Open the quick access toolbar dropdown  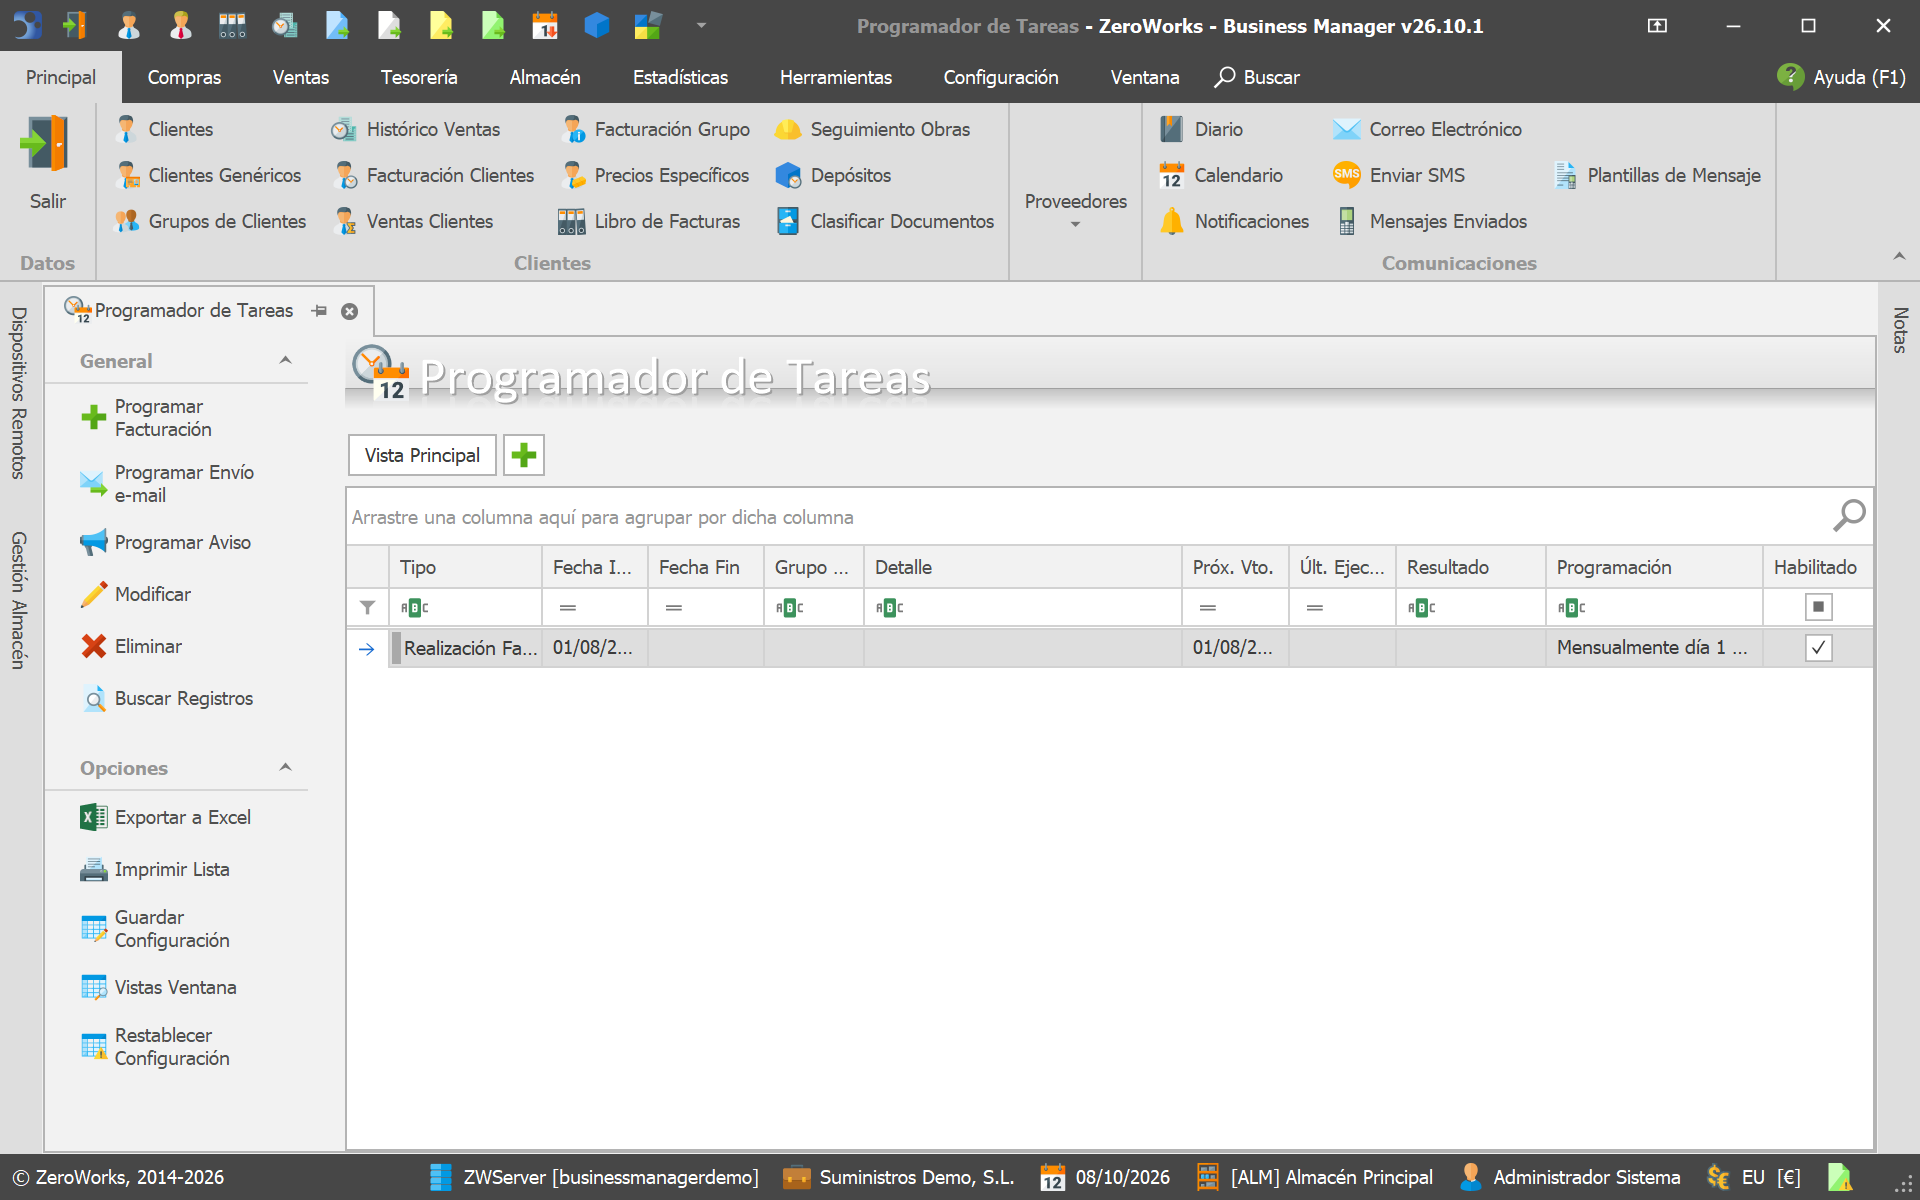click(x=701, y=25)
